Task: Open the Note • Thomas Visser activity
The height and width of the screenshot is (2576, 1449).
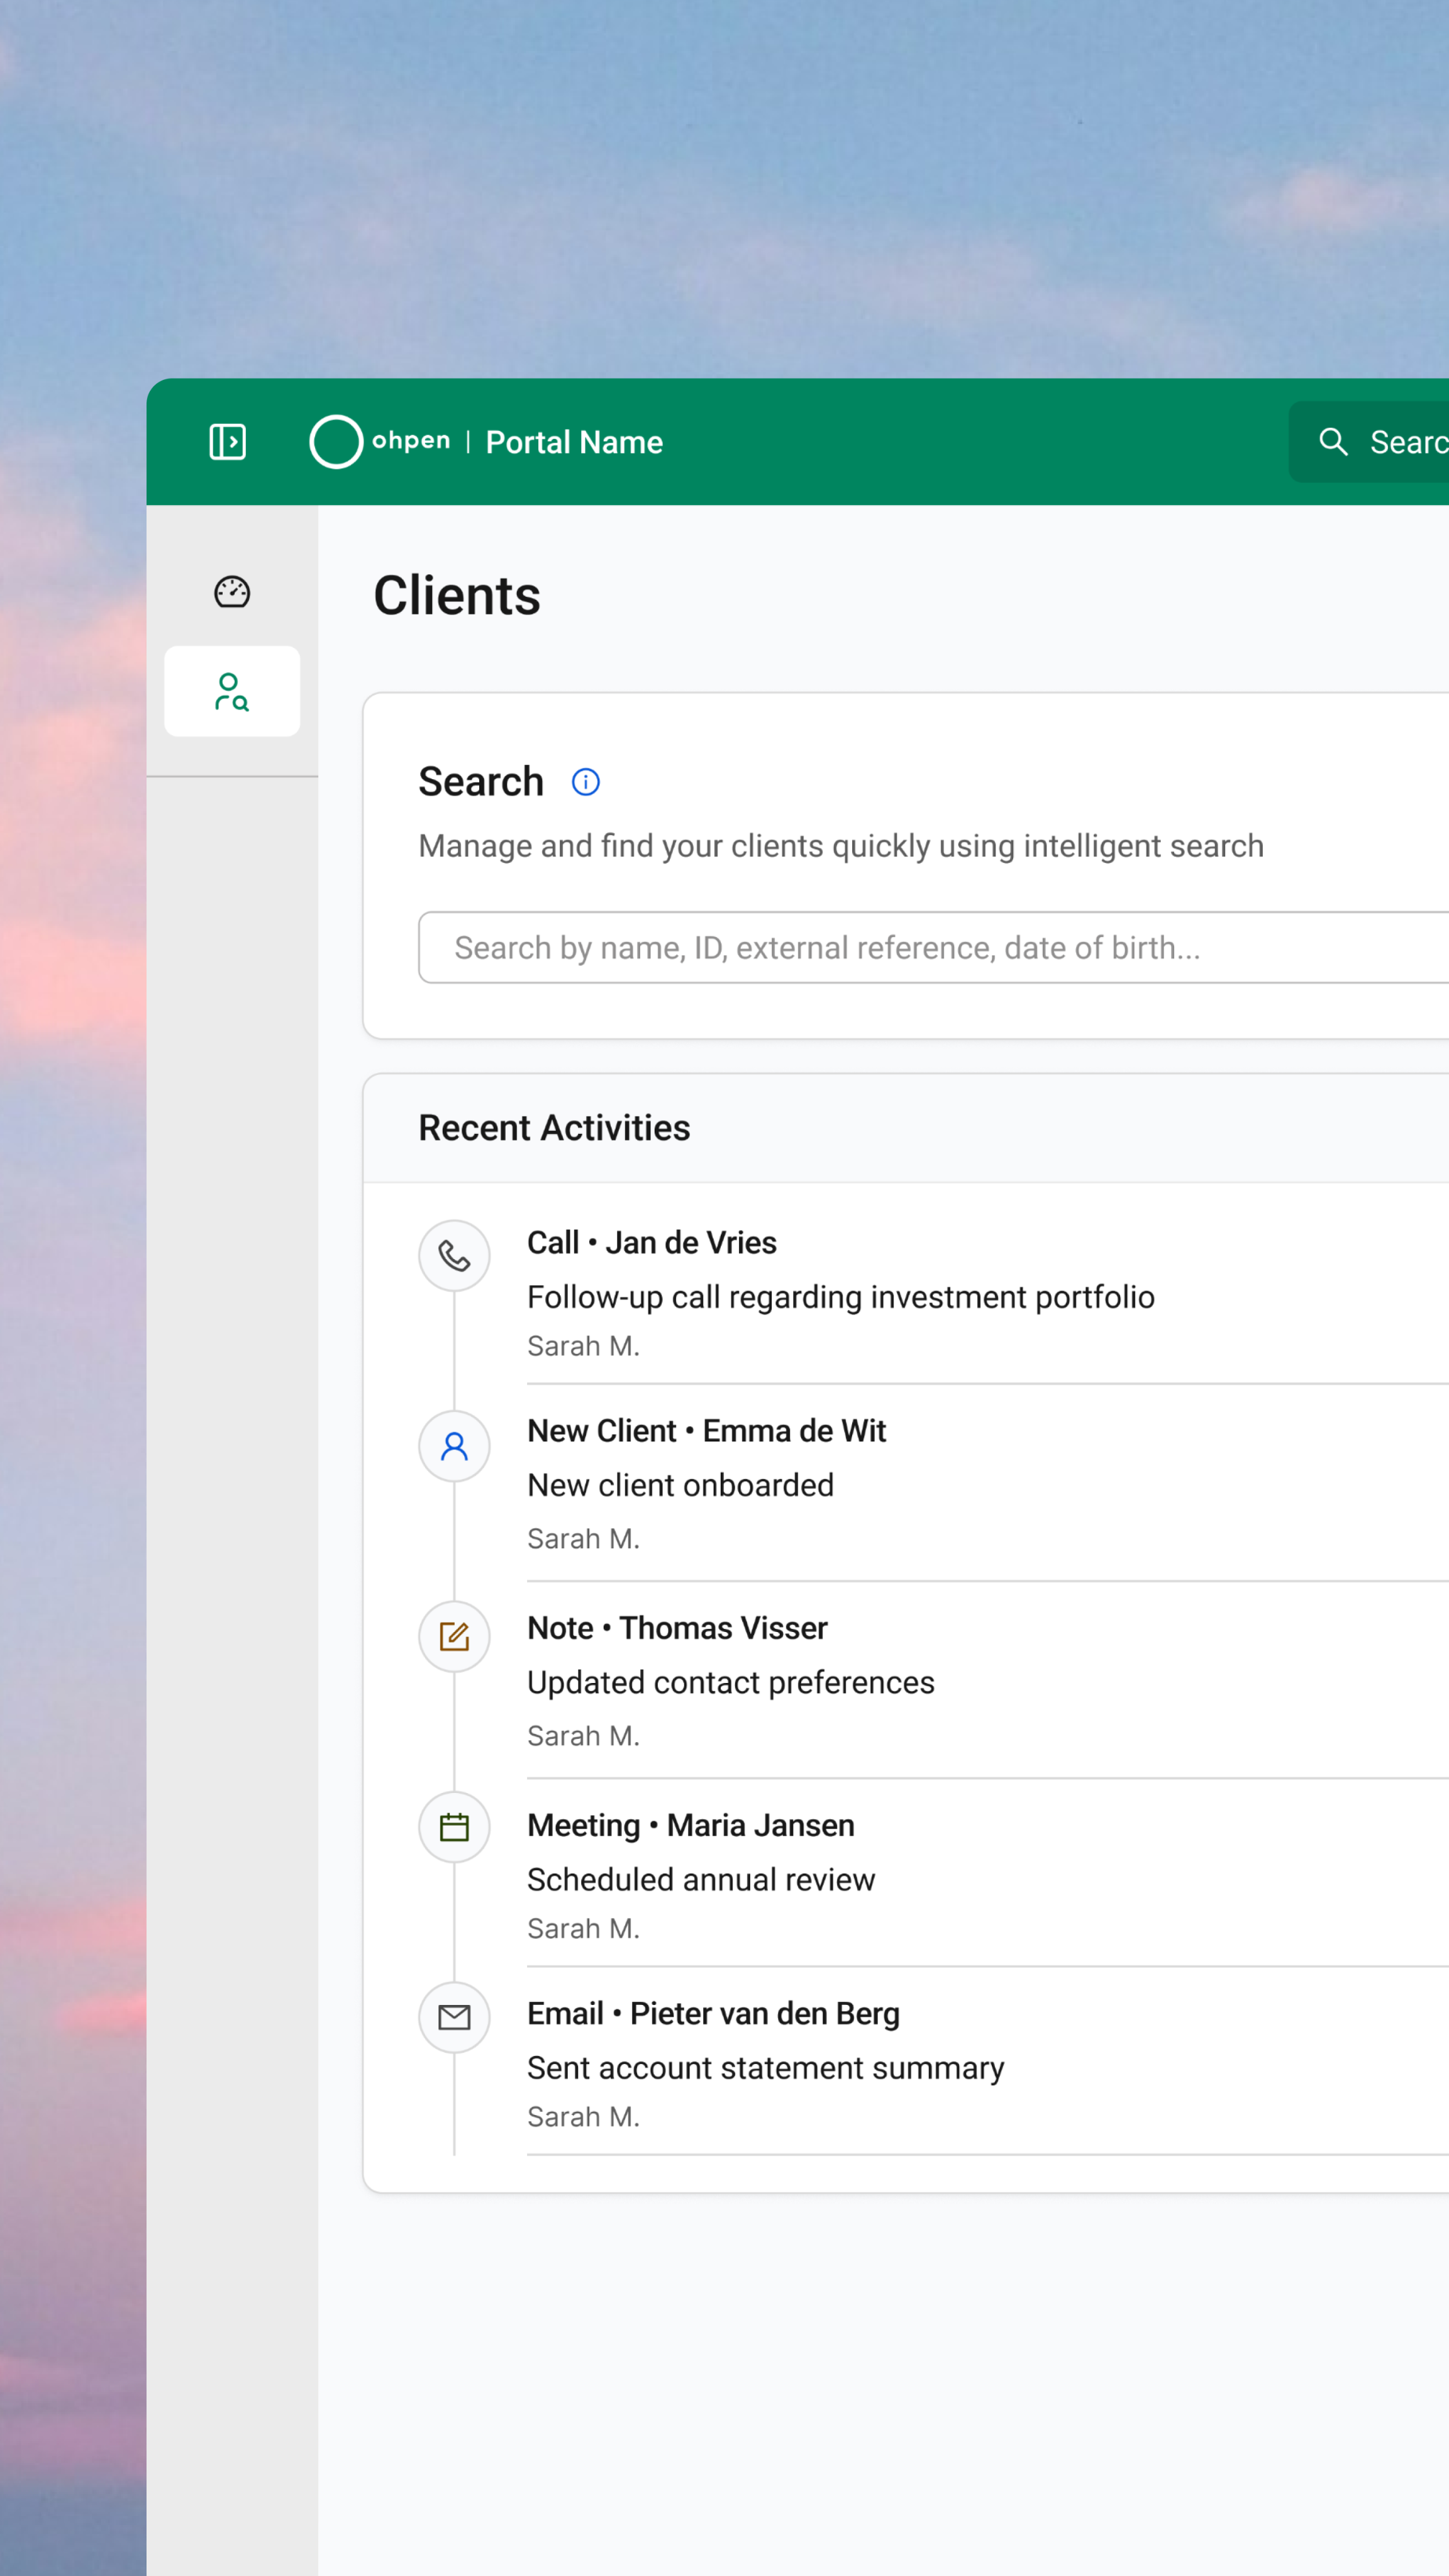Action: pos(678,1628)
